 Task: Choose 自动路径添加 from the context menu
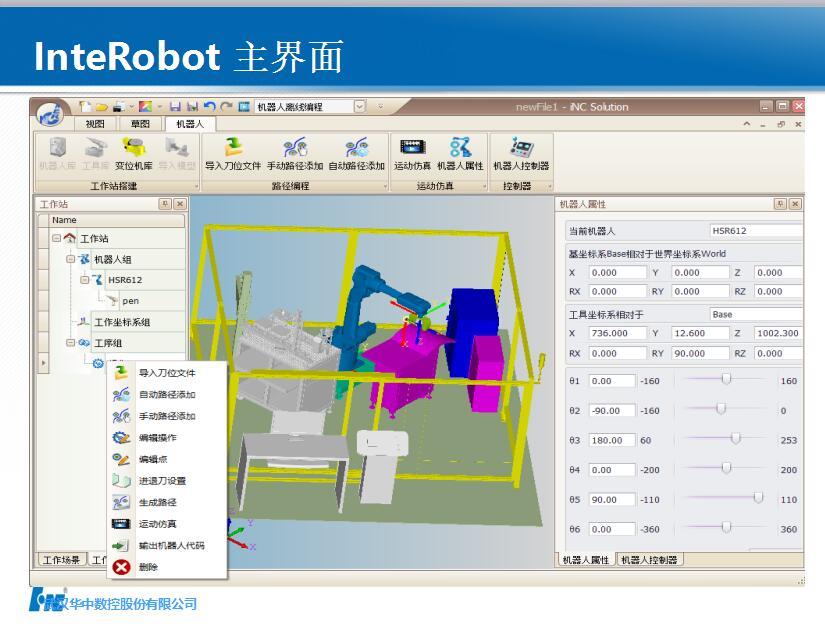pos(167,394)
